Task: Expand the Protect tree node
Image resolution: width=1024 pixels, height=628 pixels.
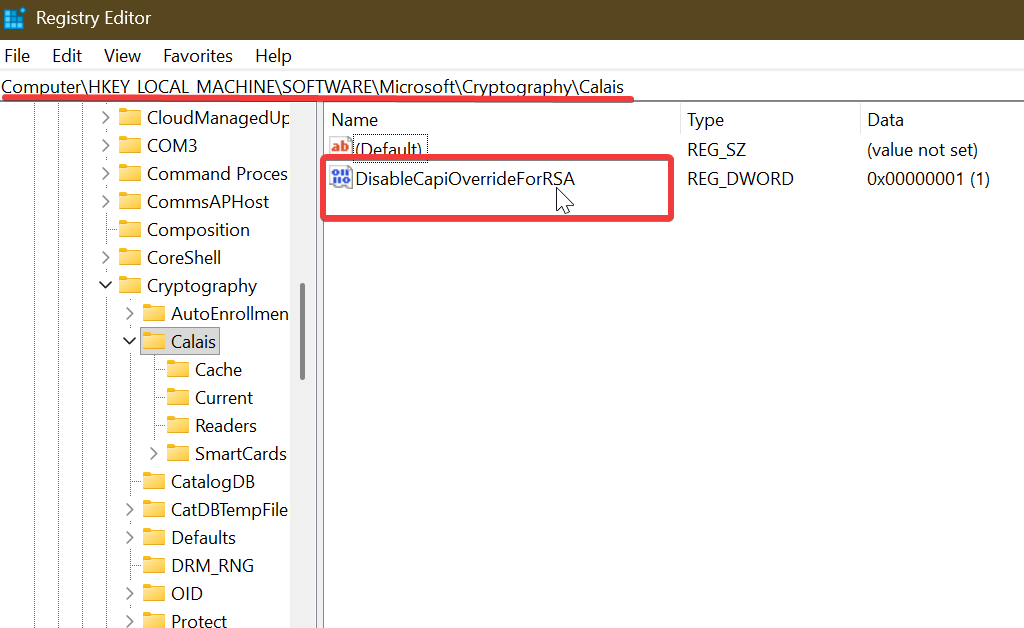Action: [x=129, y=620]
